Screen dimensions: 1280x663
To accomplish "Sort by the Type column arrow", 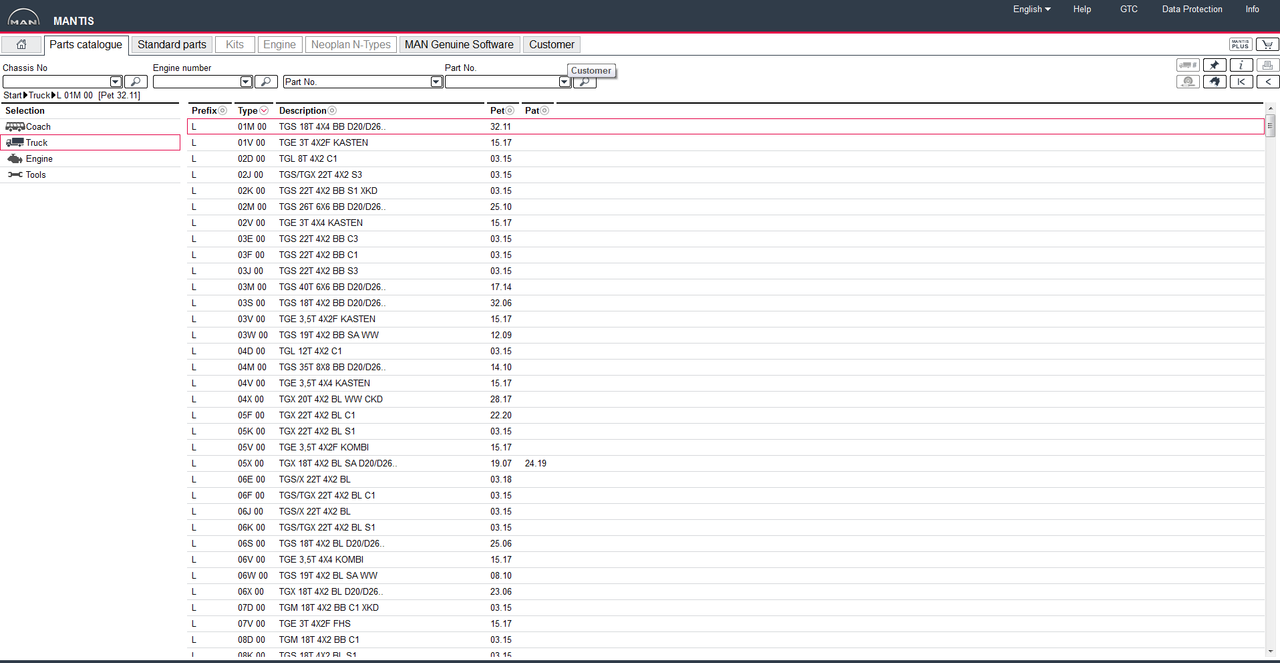I will tap(264, 111).
